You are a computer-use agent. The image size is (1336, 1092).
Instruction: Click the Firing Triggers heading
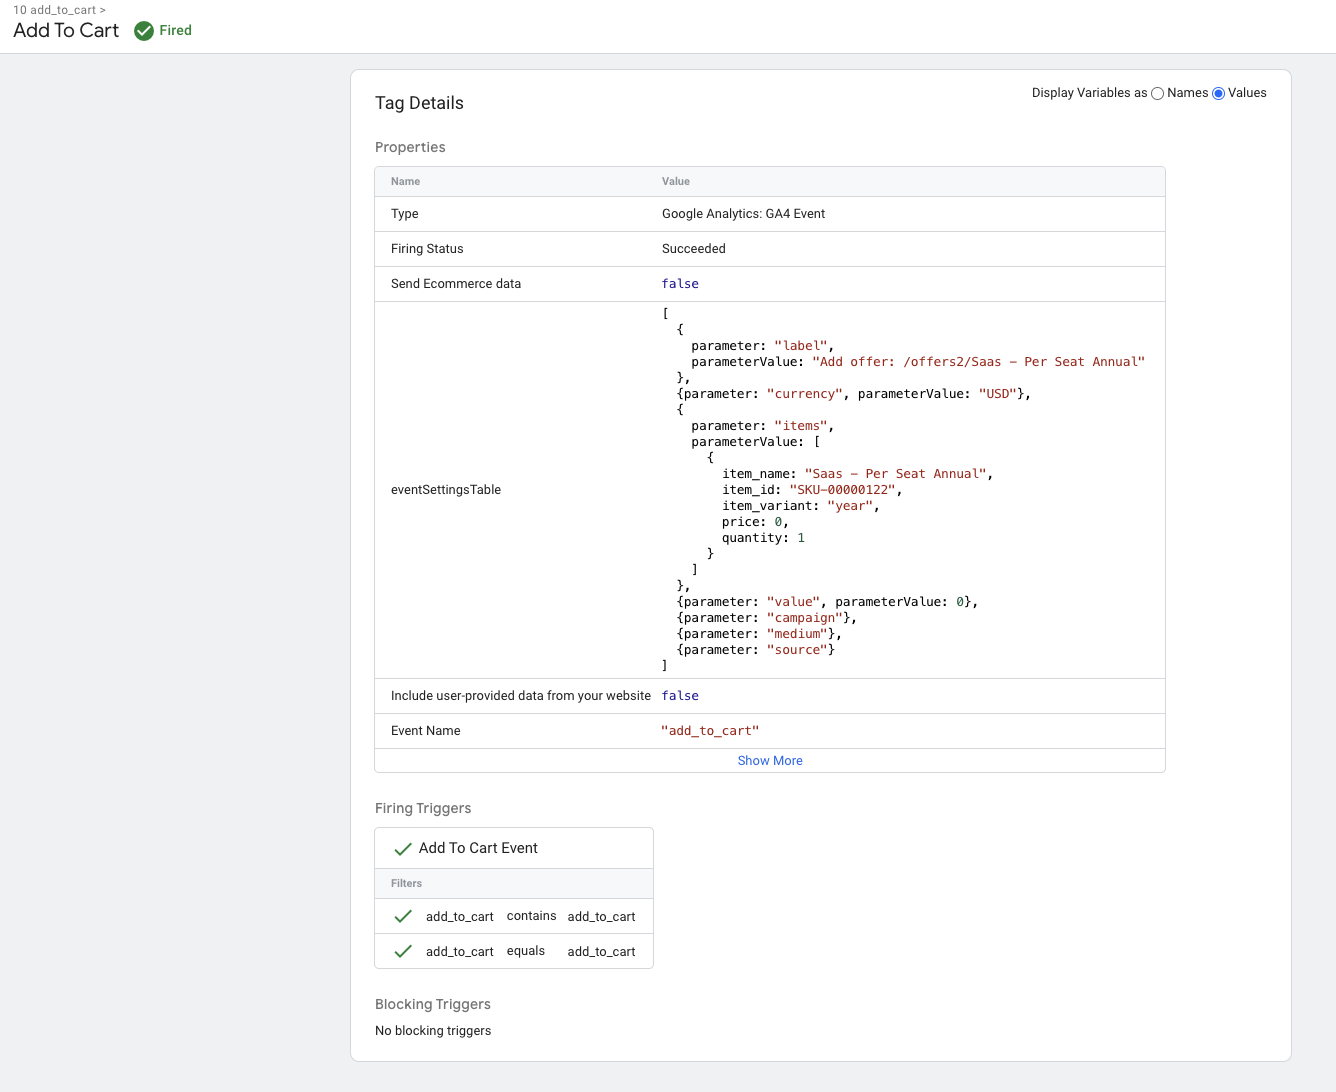click(423, 808)
